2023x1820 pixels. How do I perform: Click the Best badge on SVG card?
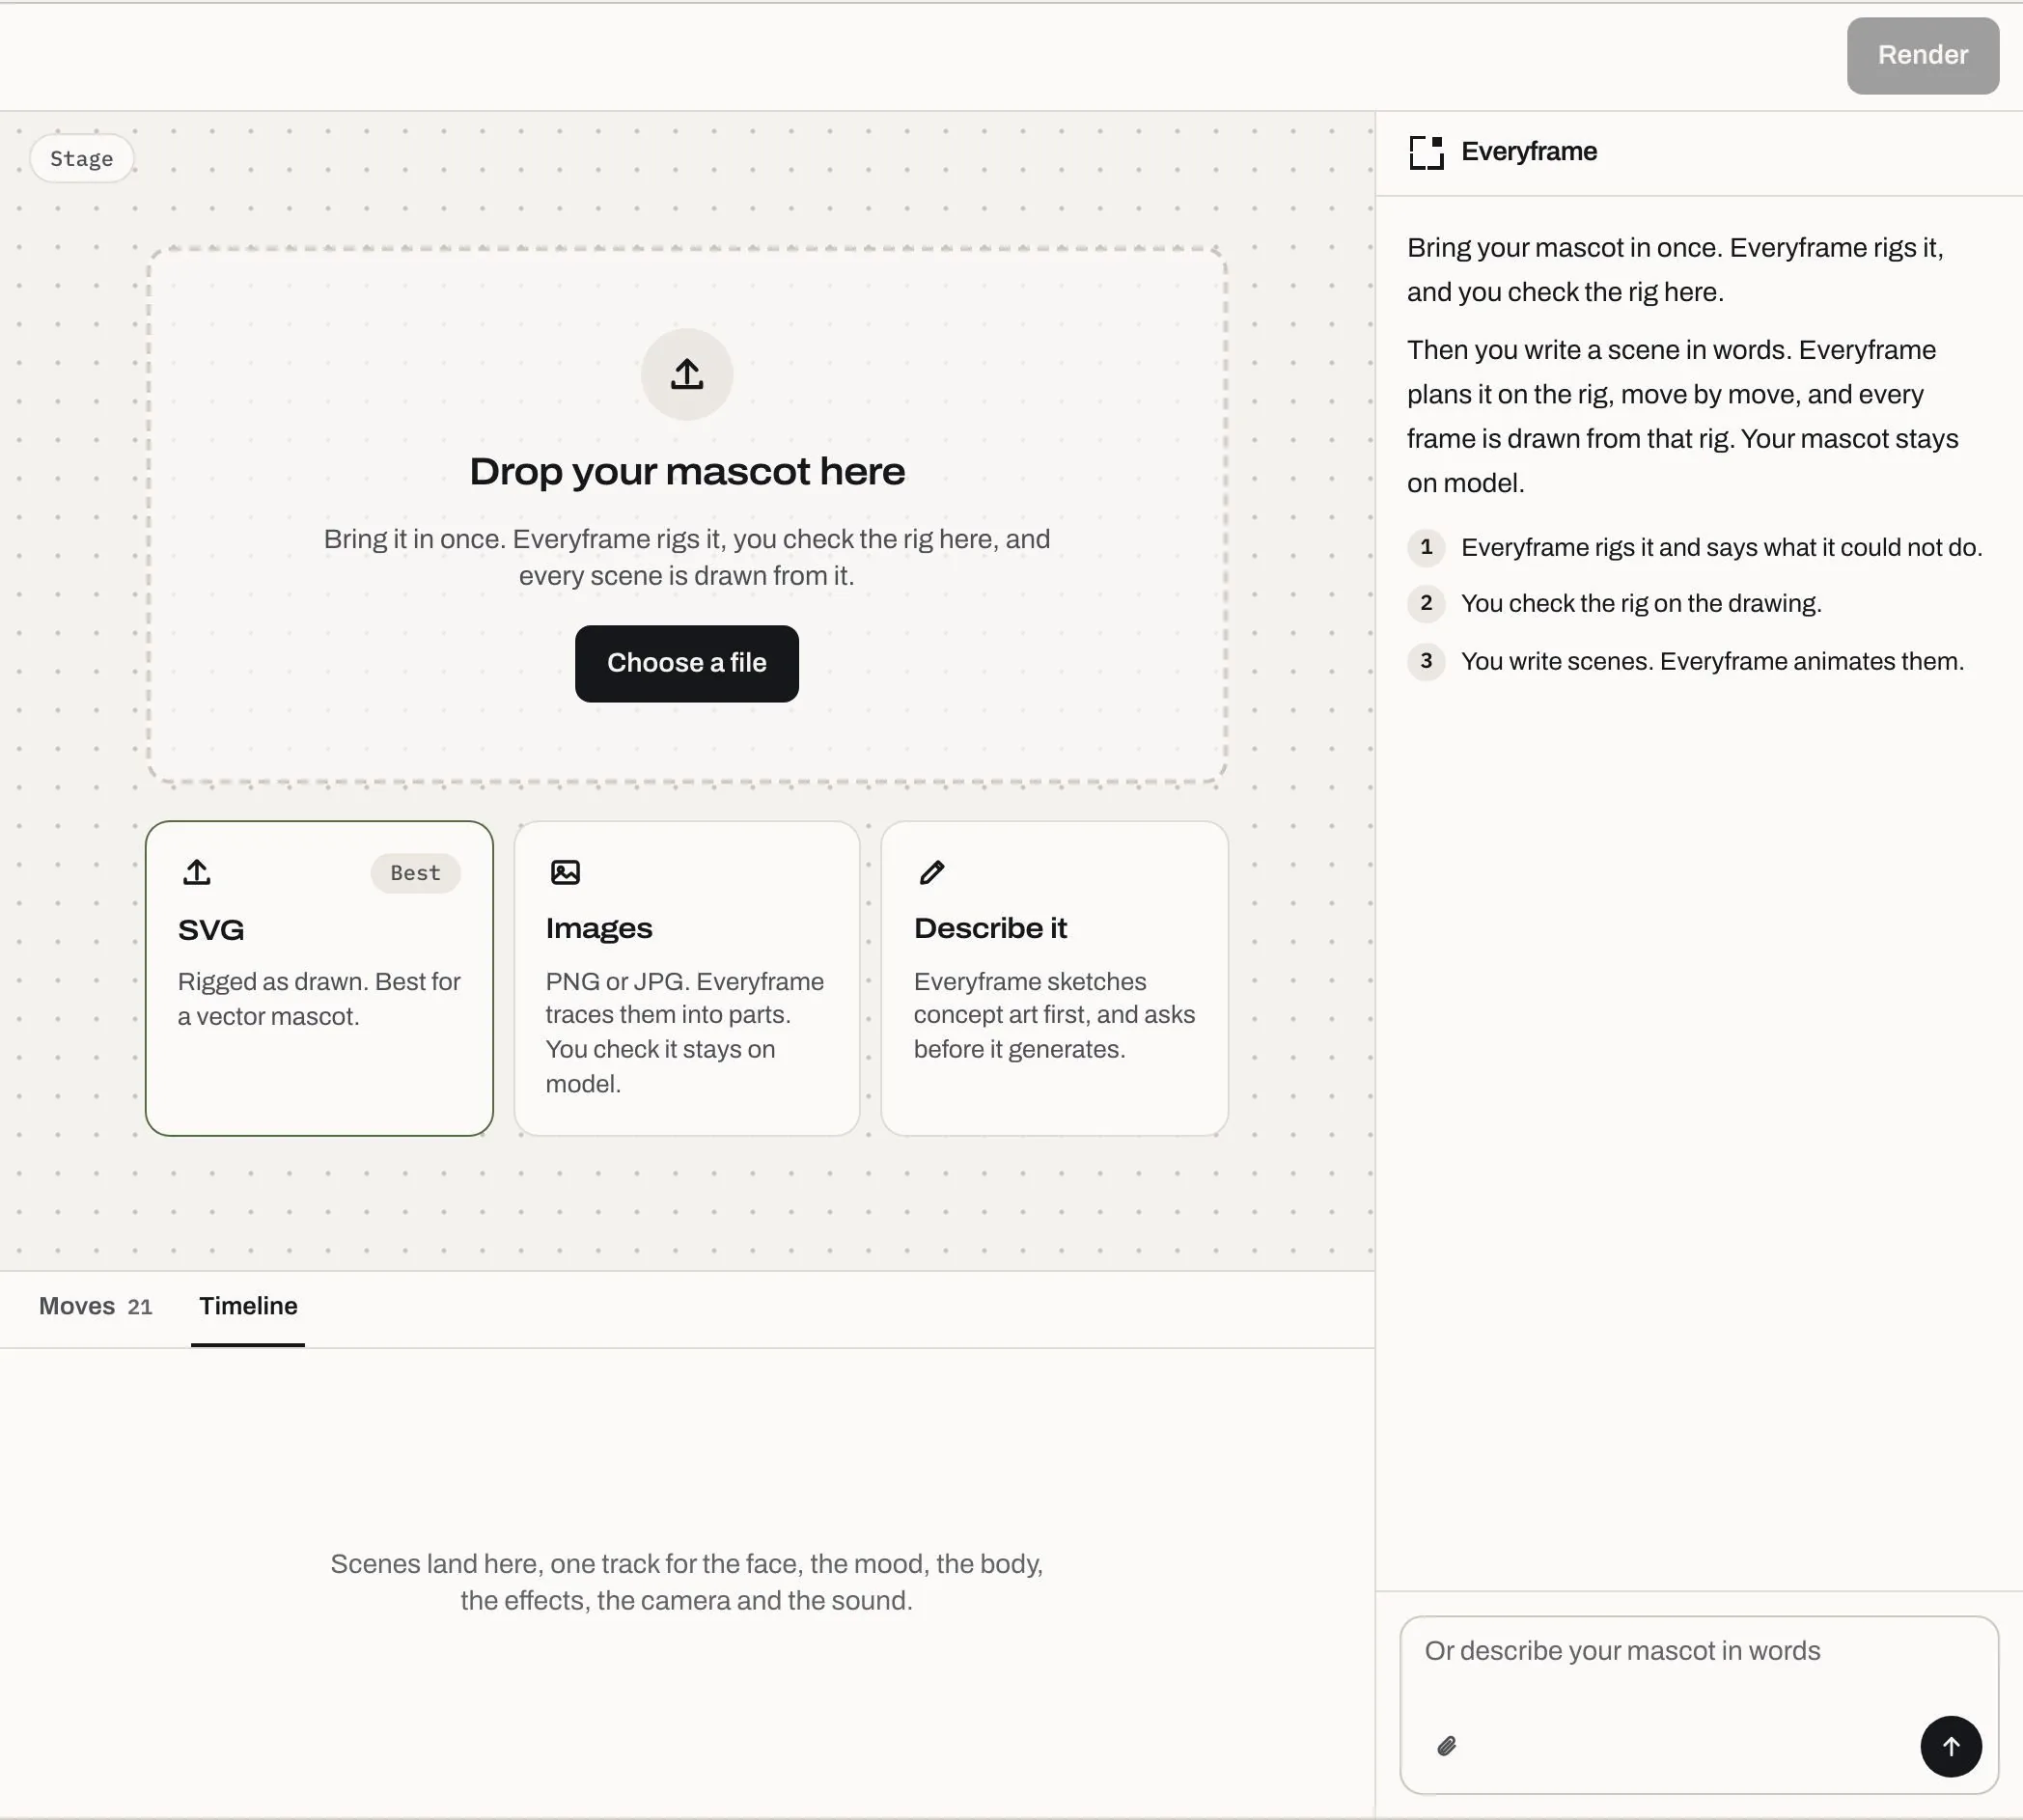pos(416,873)
